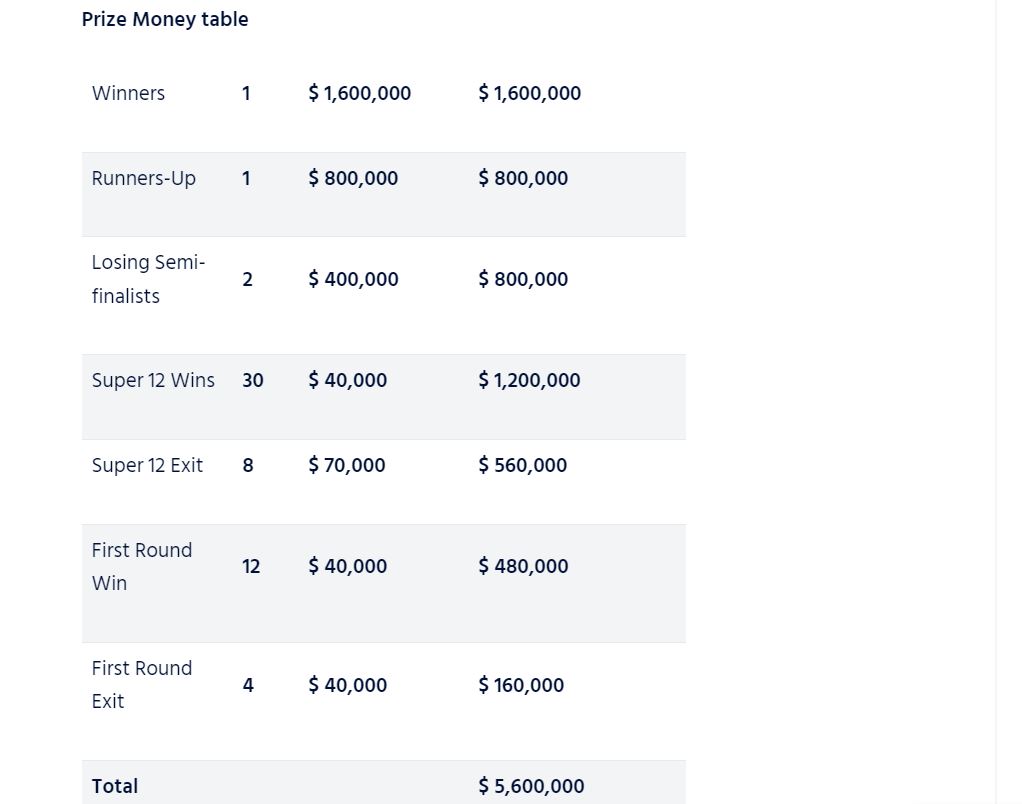Viewport: 1022px width, 804px height.
Task: Select the Winners row label
Action: point(128,93)
